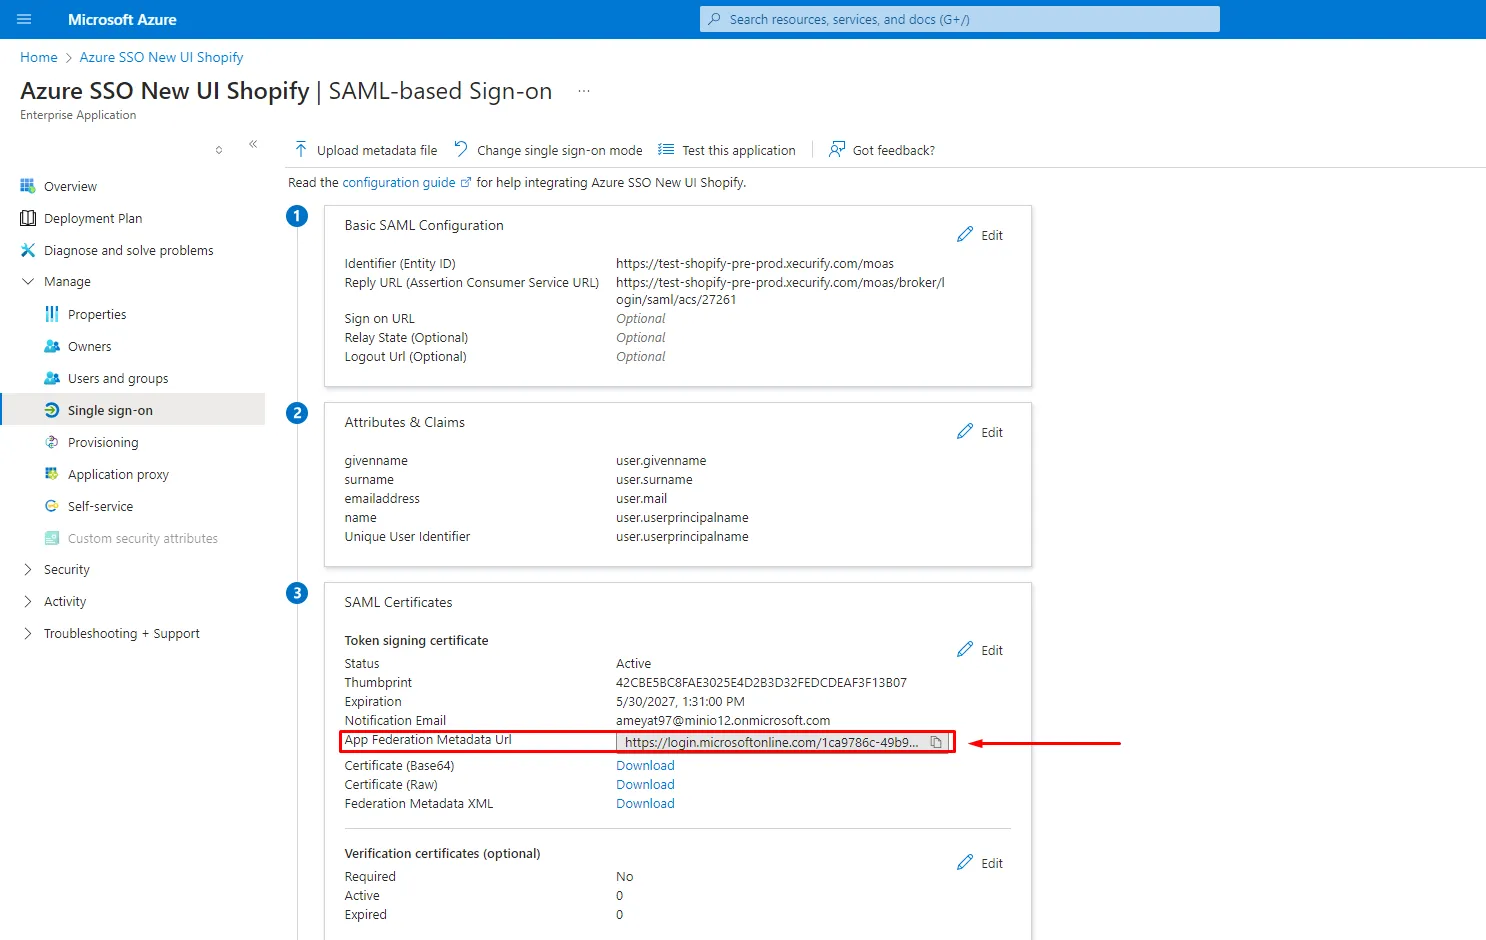Click the user.givenname claim value
The width and height of the screenshot is (1486, 940).
(661, 460)
